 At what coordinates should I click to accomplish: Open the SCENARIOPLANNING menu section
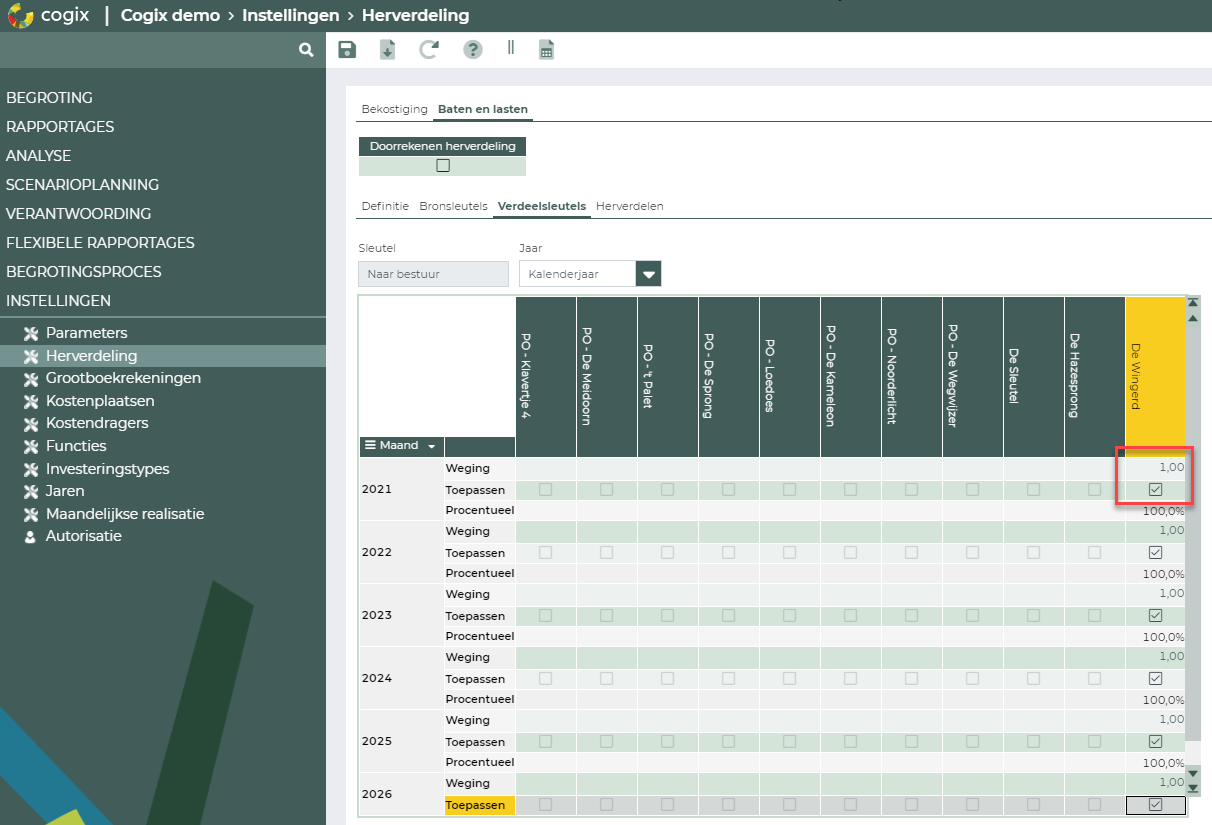(82, 185)
